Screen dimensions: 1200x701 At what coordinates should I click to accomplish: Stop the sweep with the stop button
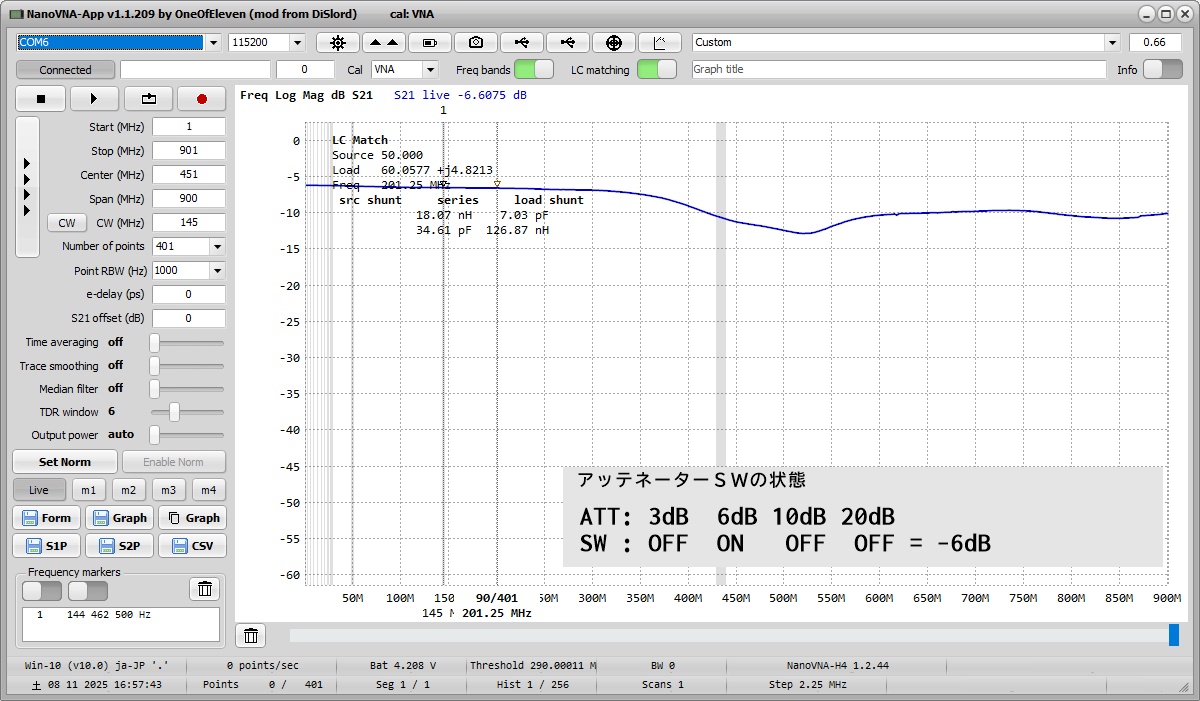click(41, 99)
